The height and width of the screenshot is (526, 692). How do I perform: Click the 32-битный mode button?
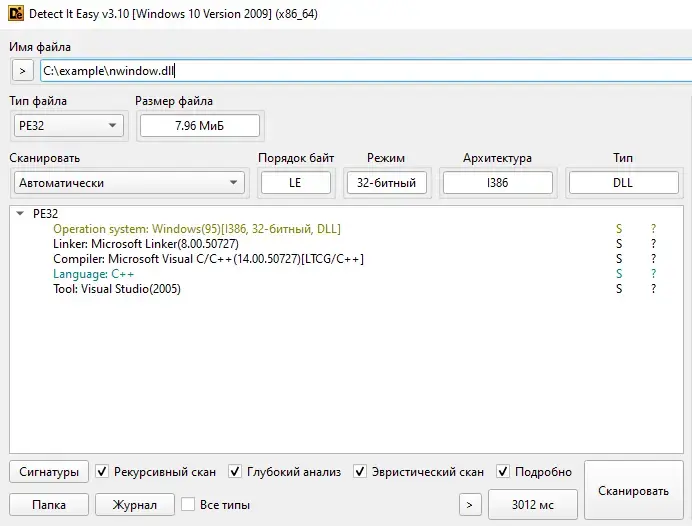(x=386, y=183)
